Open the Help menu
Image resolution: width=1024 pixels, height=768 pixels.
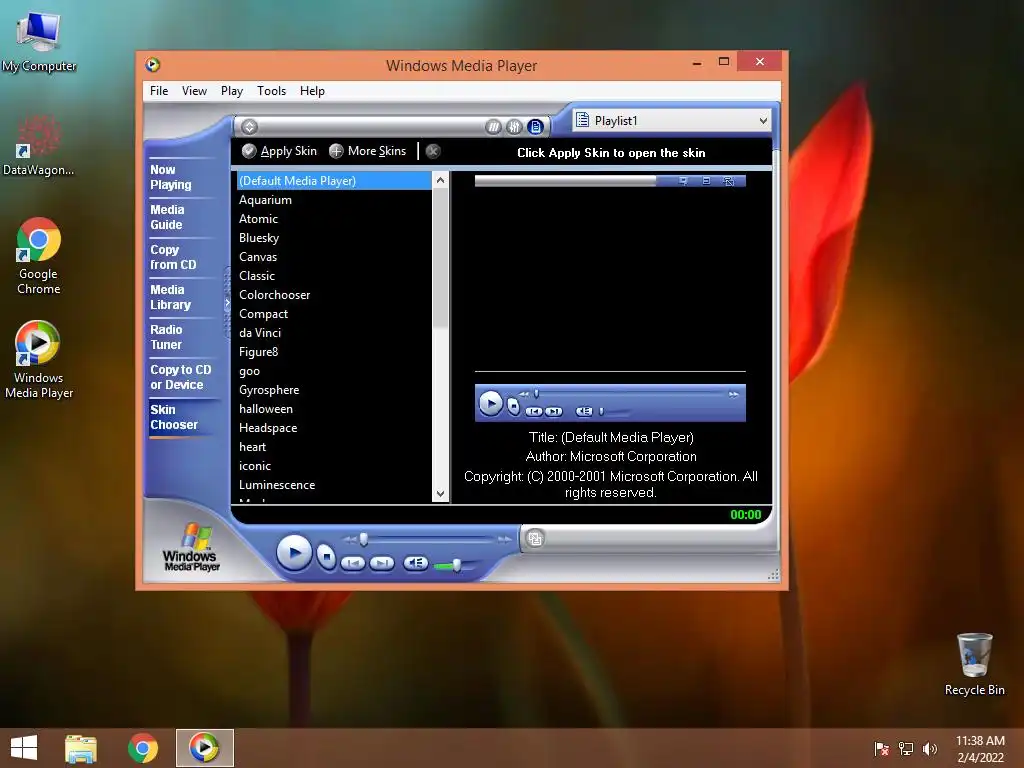point(312,91)
